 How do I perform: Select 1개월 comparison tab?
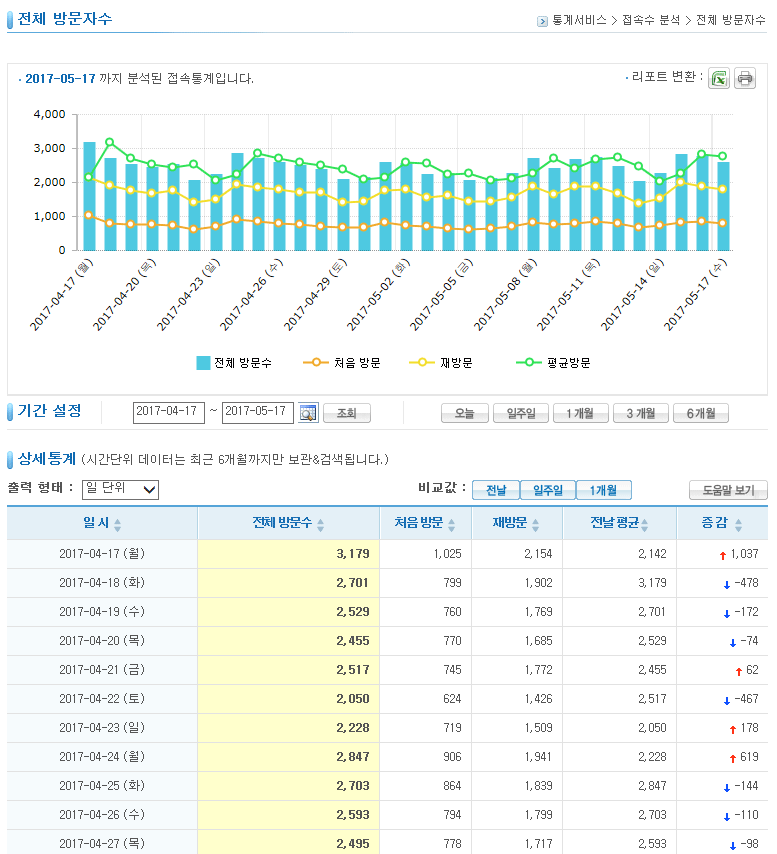603,490
